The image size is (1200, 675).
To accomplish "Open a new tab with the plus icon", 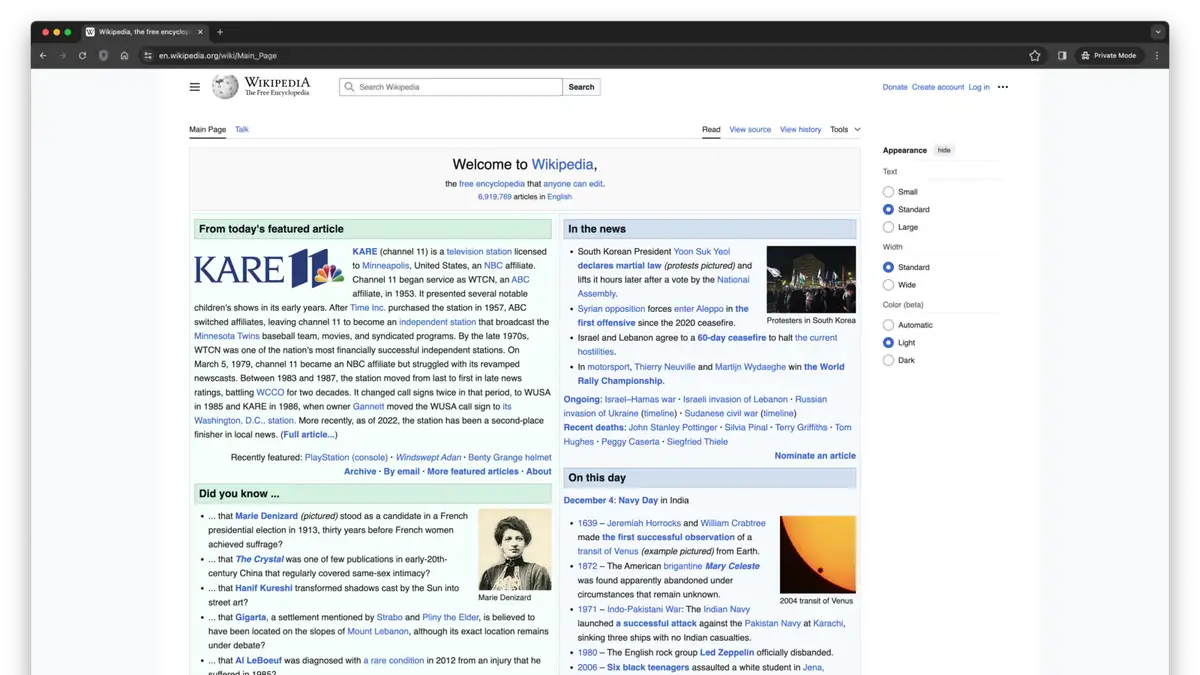I will tap(220, 32).
